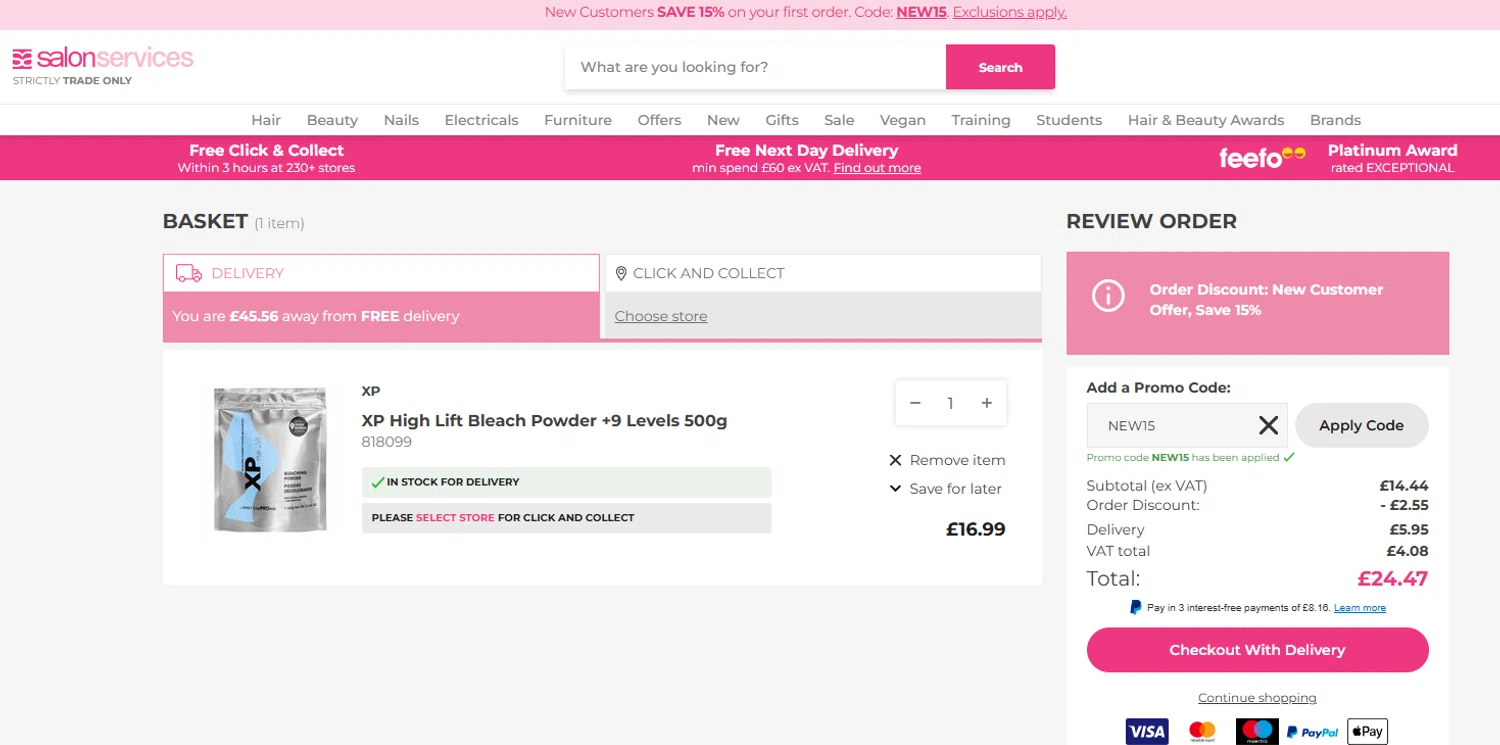Click the info icon in the Order Discount banner
This screenshot has width=1500, height=745.
coord(1108,296)
